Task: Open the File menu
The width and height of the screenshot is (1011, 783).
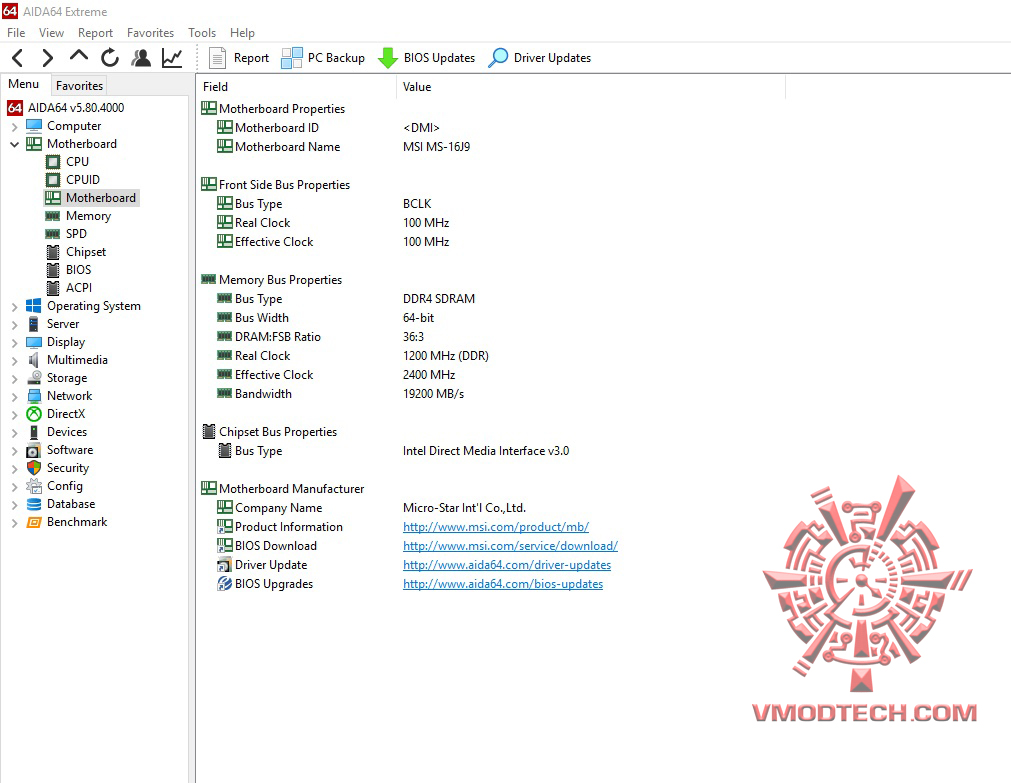Action: click(x=16, y=33)
